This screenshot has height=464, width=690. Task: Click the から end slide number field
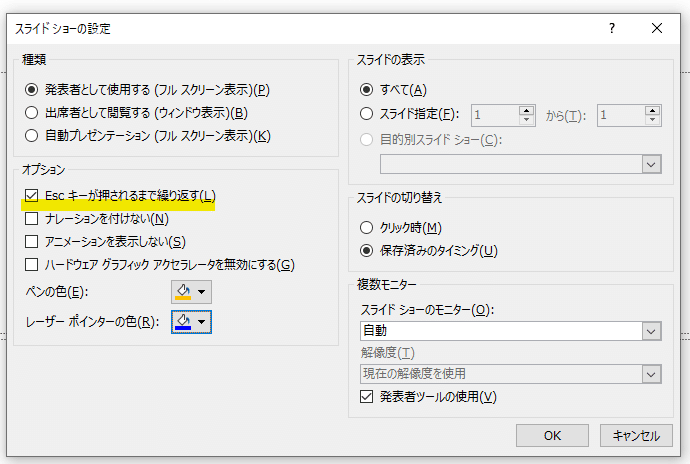pos(620,115)
